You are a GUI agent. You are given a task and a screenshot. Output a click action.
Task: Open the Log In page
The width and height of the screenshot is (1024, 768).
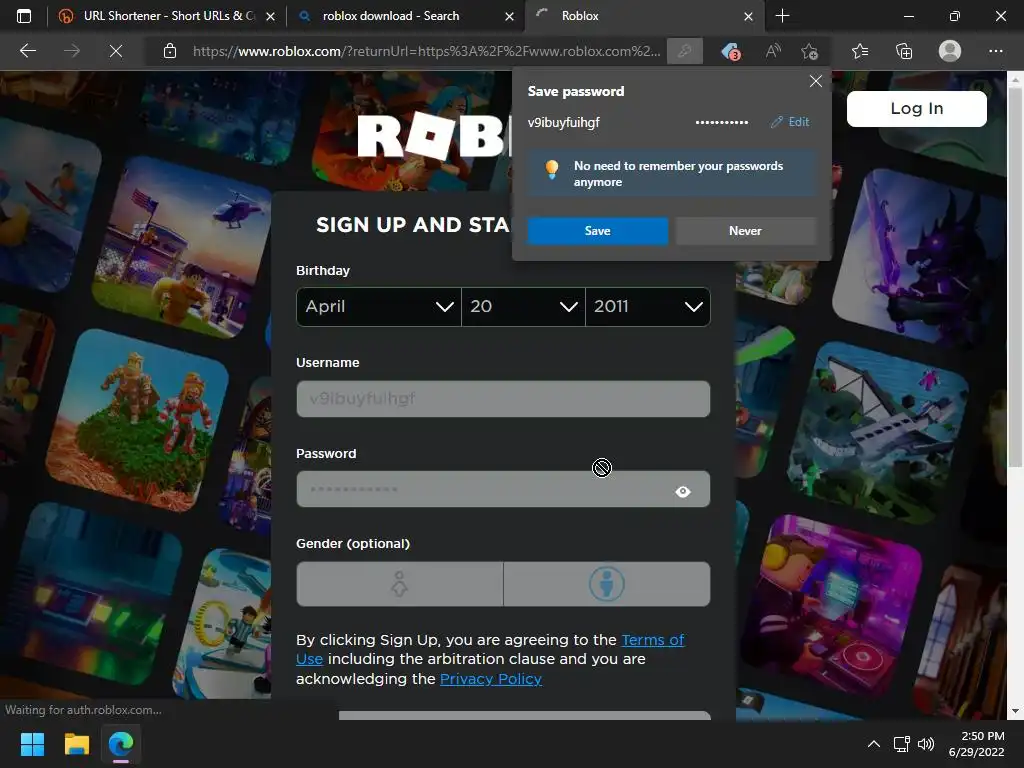(x=916, y=108)
